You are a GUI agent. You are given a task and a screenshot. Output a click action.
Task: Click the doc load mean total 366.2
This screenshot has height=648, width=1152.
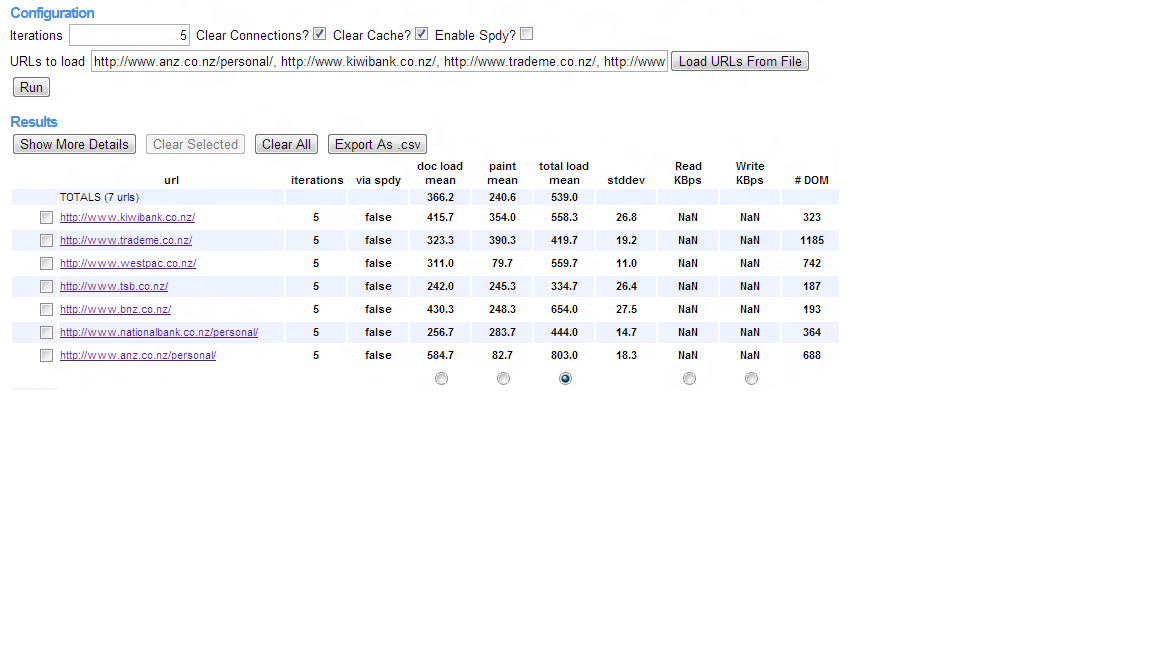point(440,197)
